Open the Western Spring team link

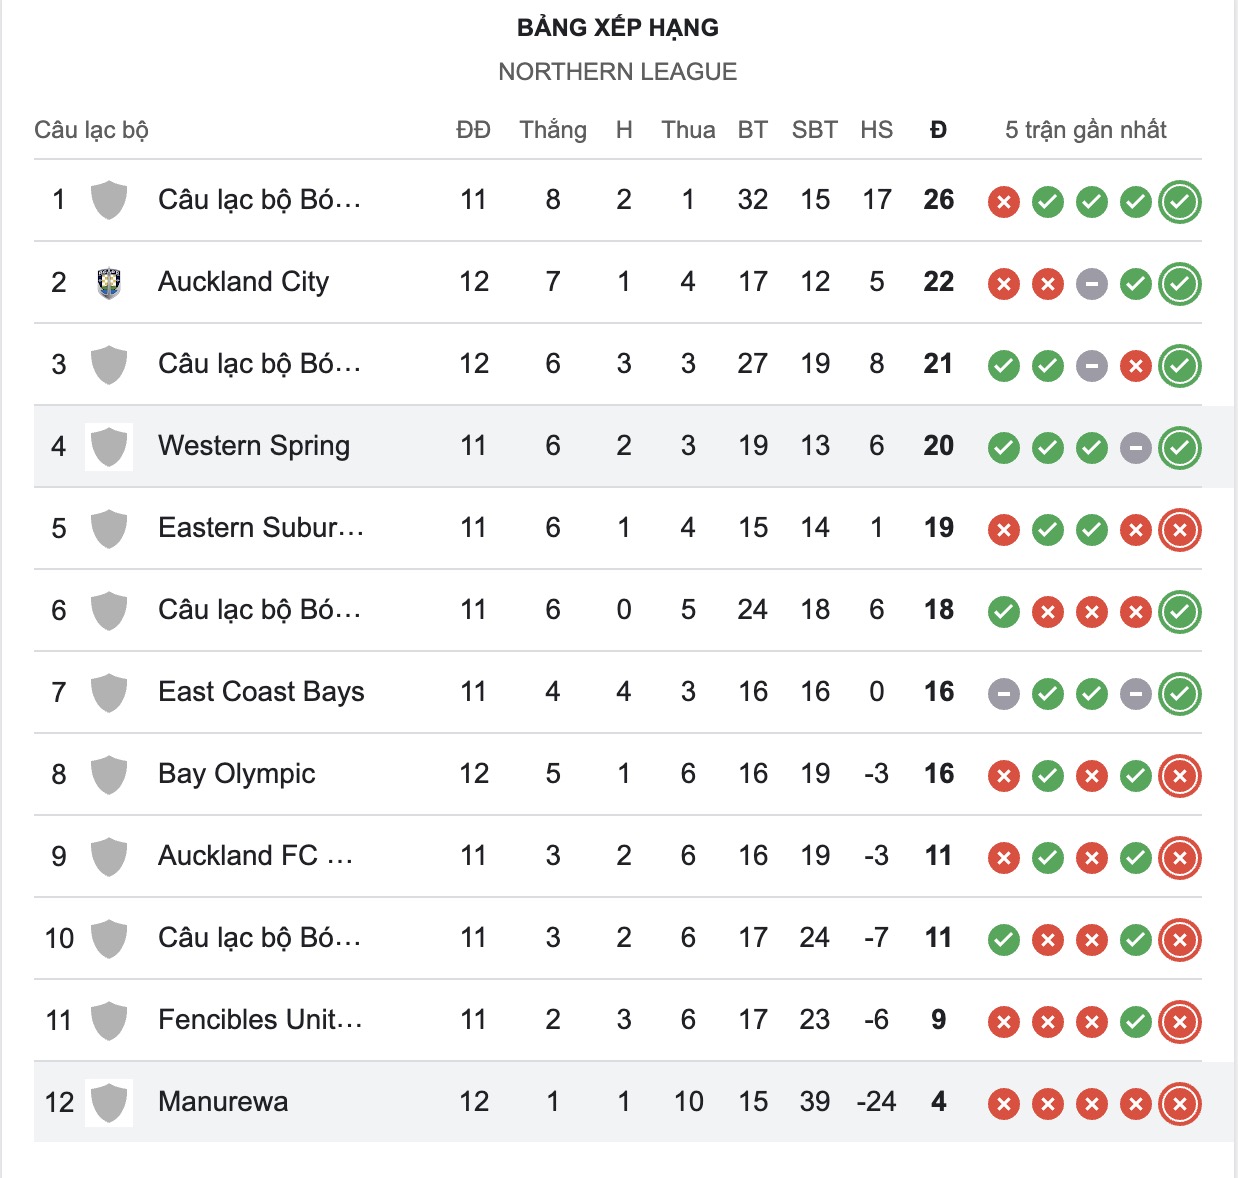(254, 446)
